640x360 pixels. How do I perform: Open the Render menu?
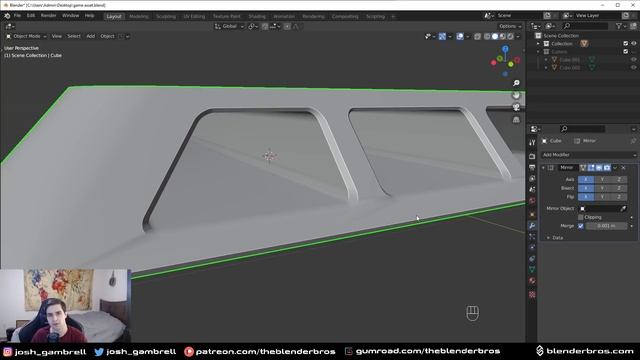pos(49,16)
